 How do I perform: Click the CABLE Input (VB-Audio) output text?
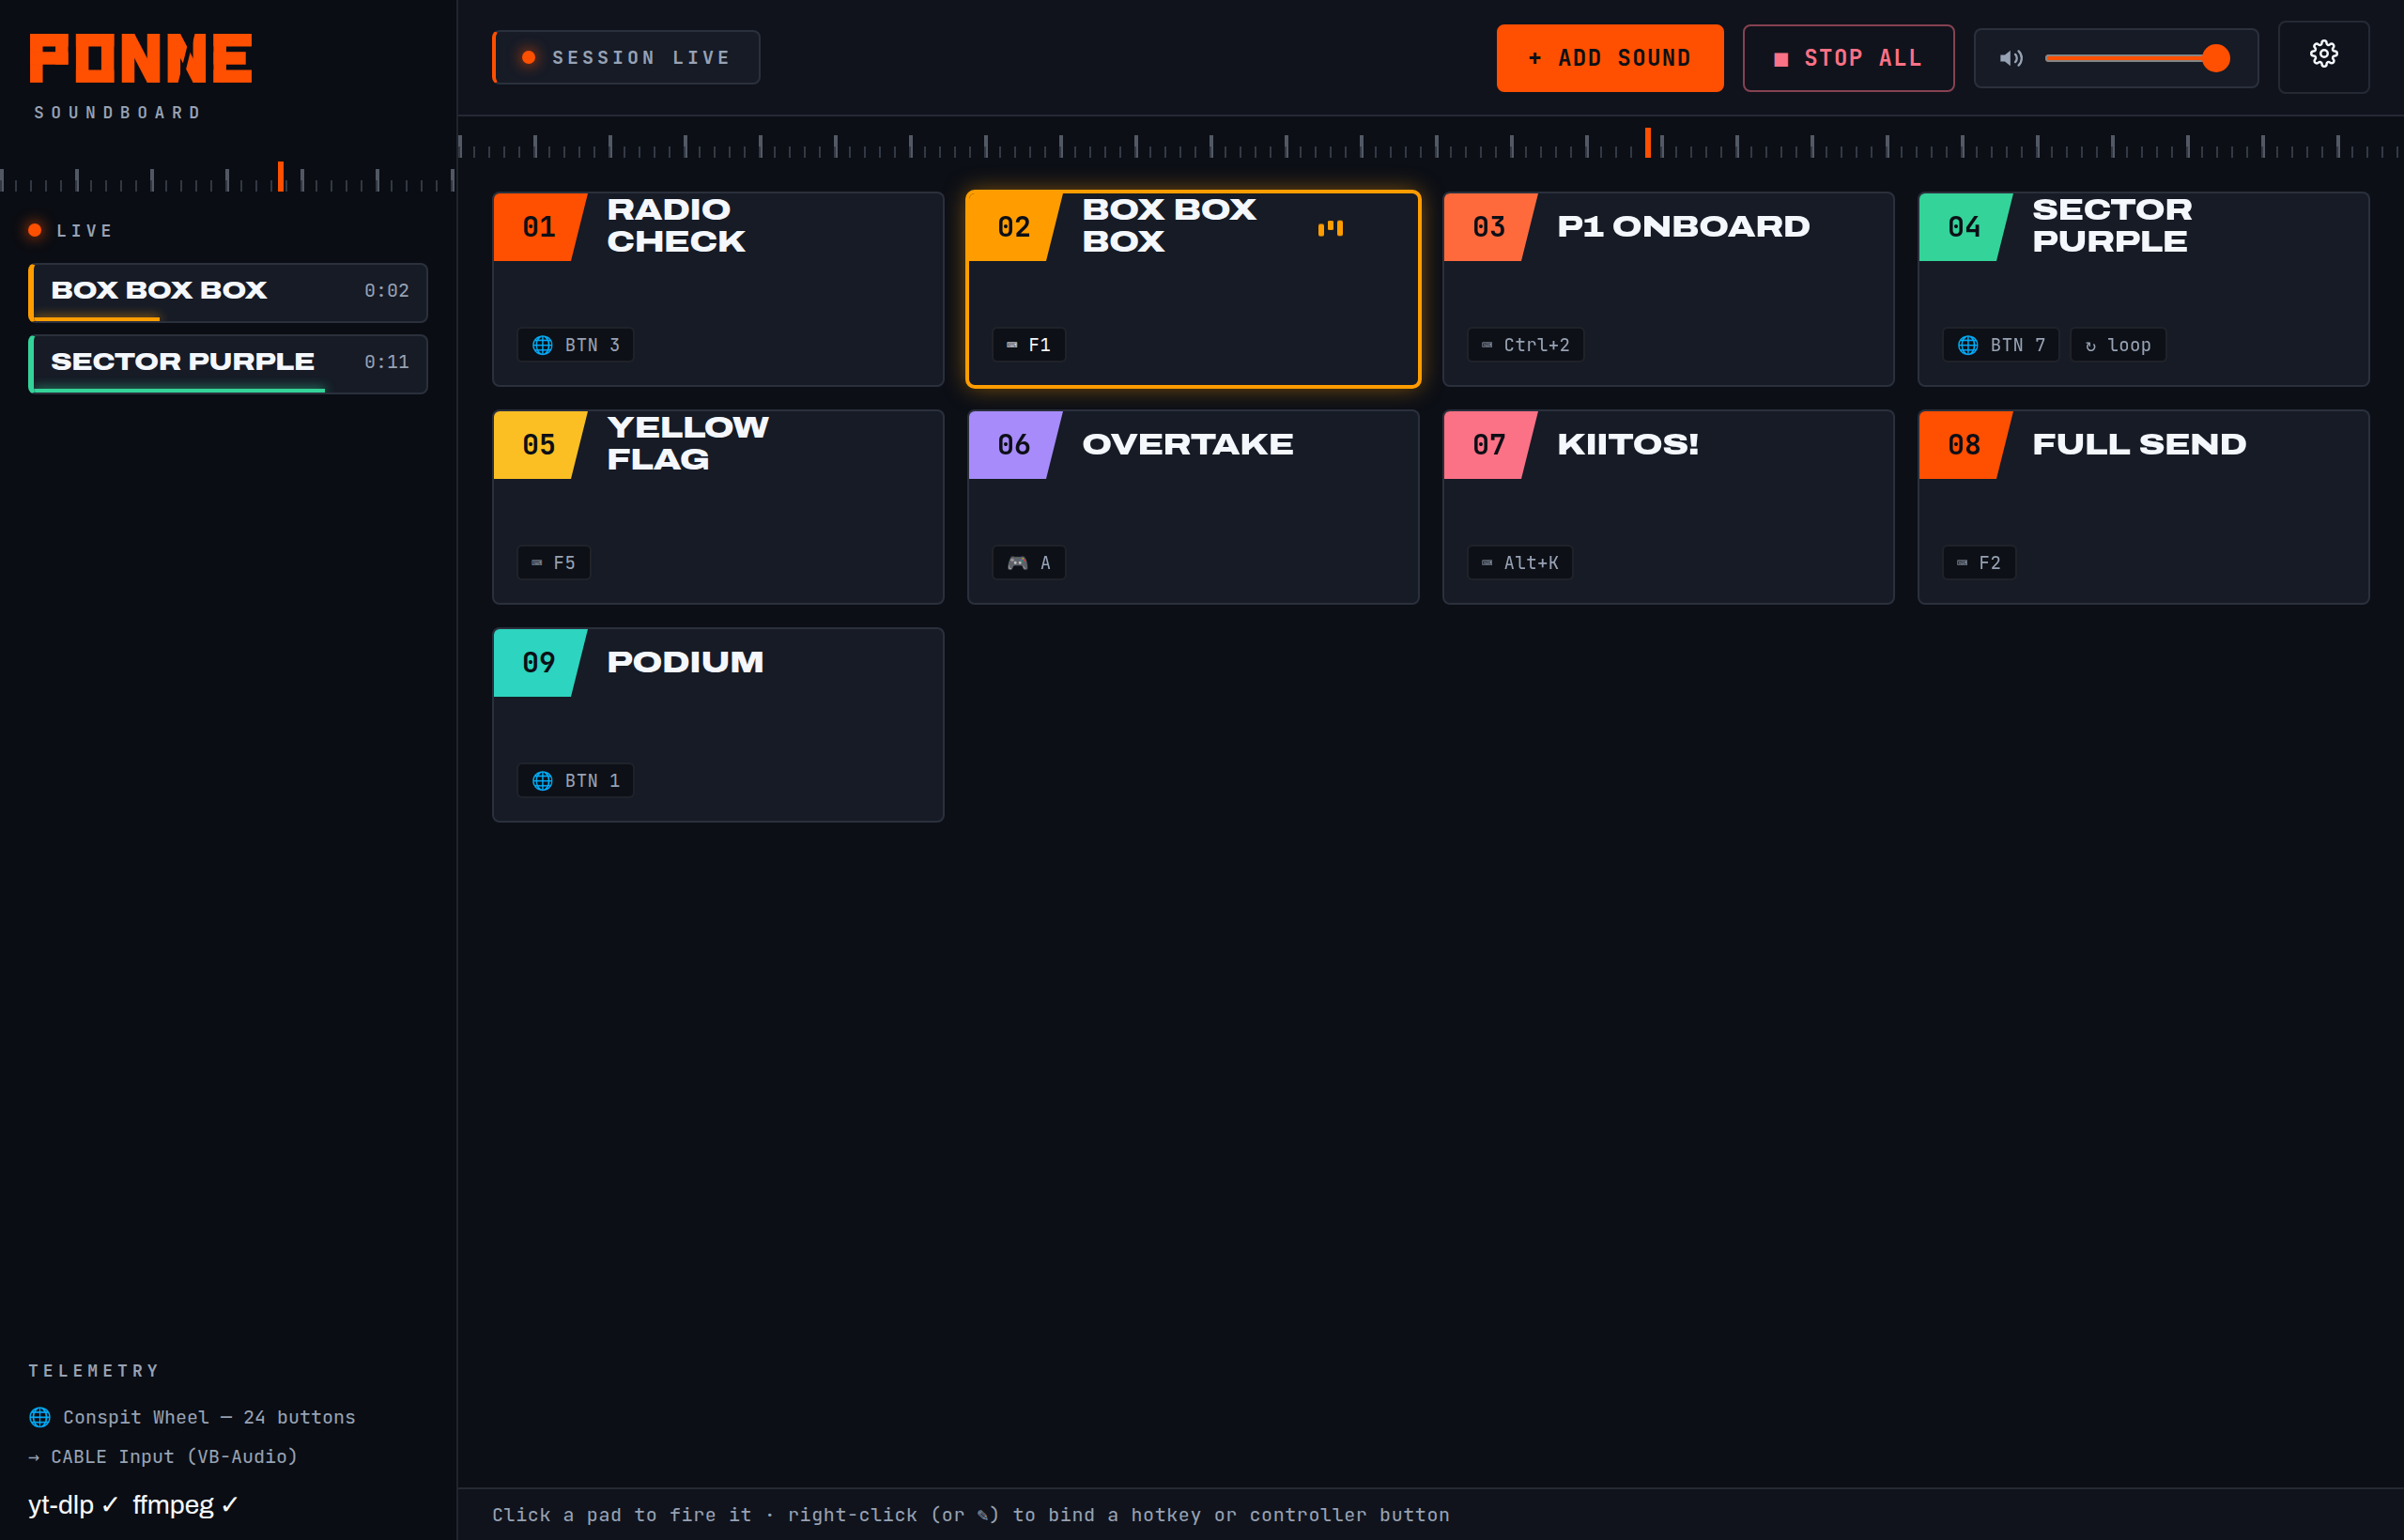(x=174, y=1457)
